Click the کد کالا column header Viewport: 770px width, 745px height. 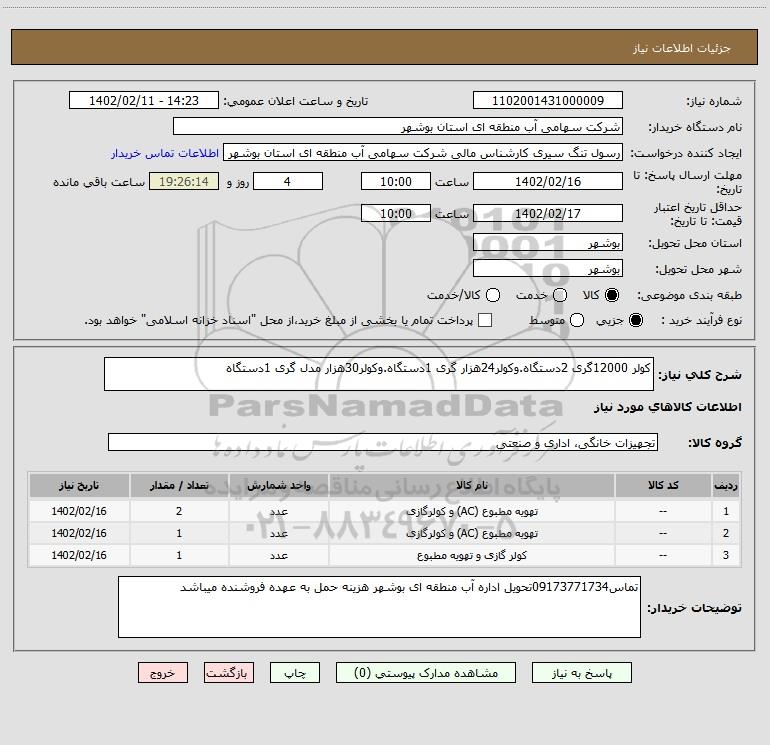click(x=663, y=485)
